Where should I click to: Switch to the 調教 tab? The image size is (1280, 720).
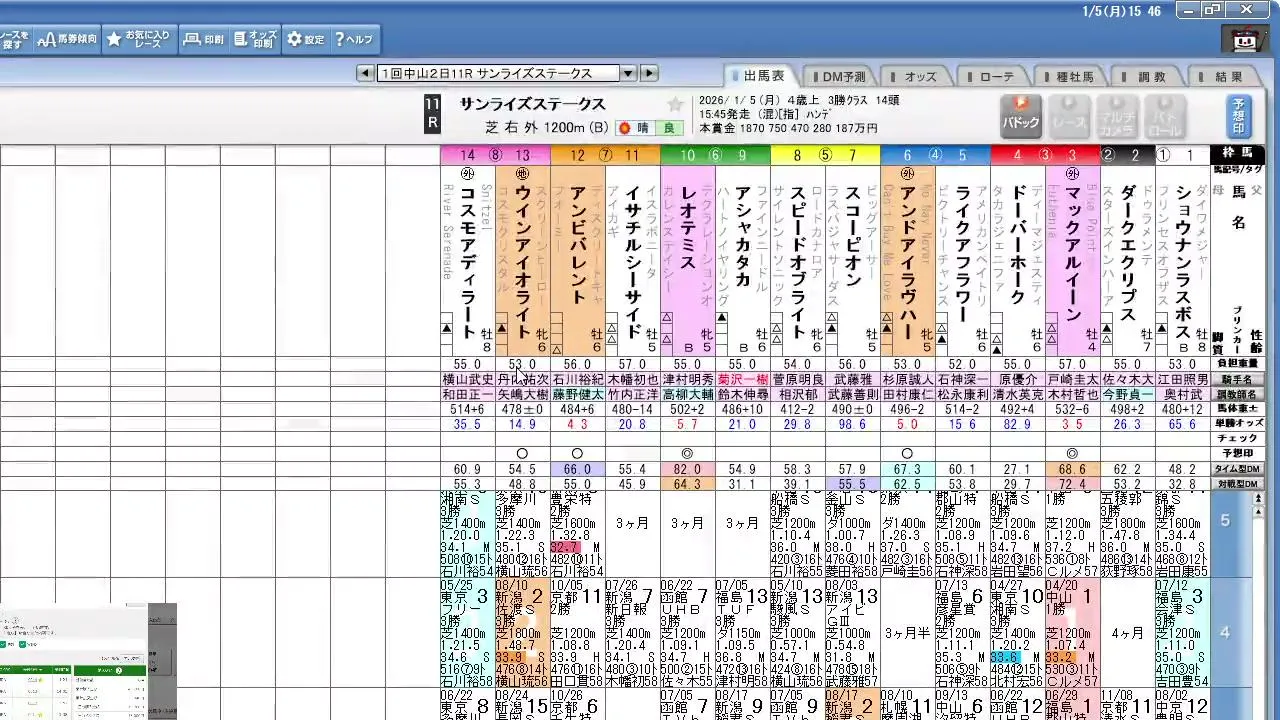(1149, 76)
